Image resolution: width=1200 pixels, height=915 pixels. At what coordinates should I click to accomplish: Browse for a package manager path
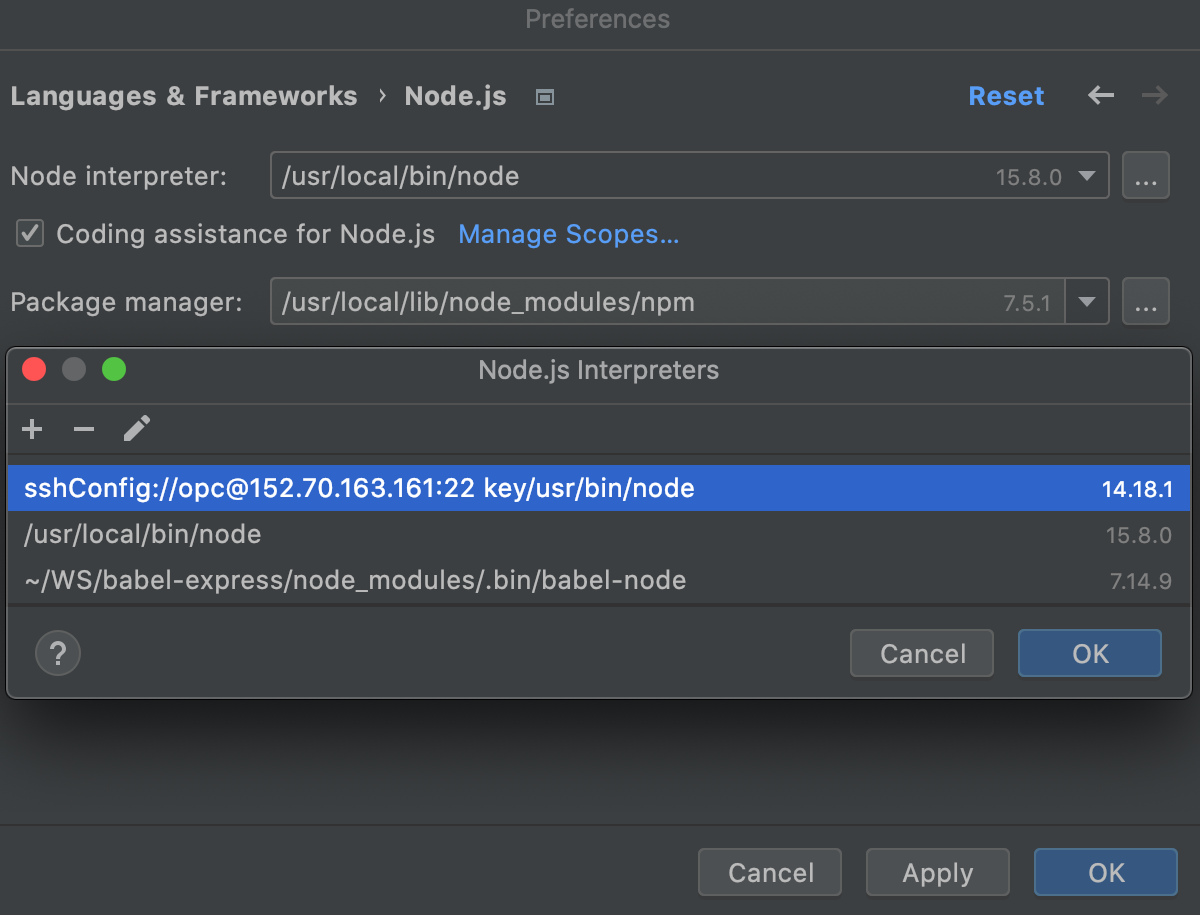point(1146,301)
